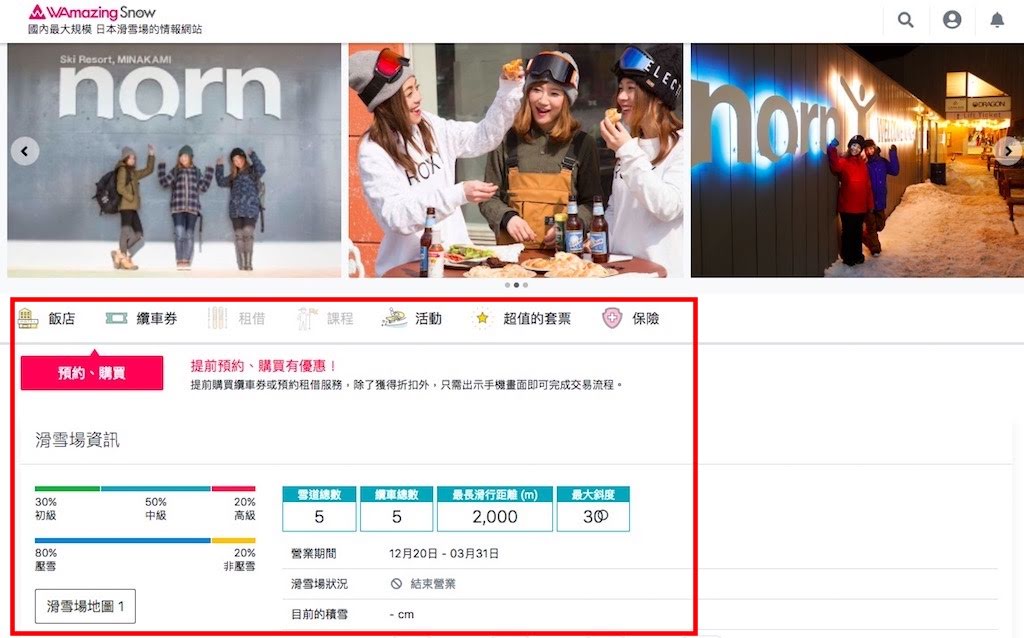
Task: Click the hotel building icon
Action: [x=28, y=318]
